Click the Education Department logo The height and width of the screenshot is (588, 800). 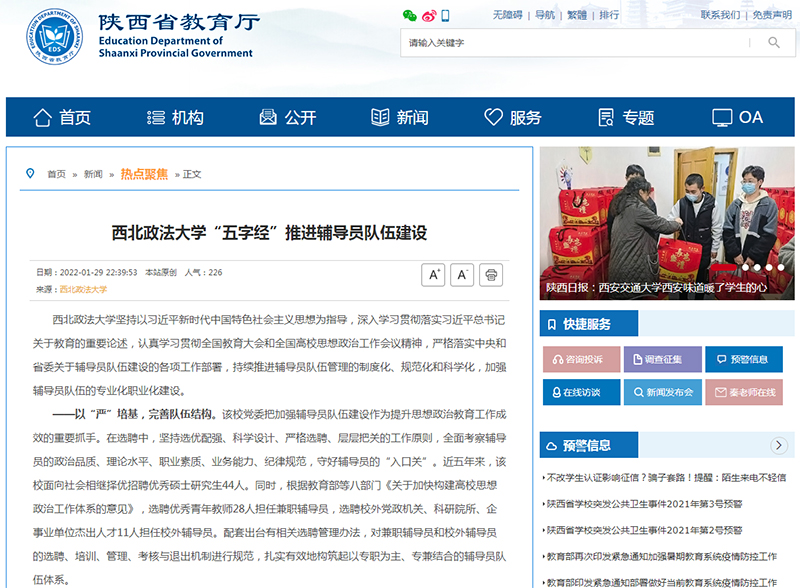point(55,39)
